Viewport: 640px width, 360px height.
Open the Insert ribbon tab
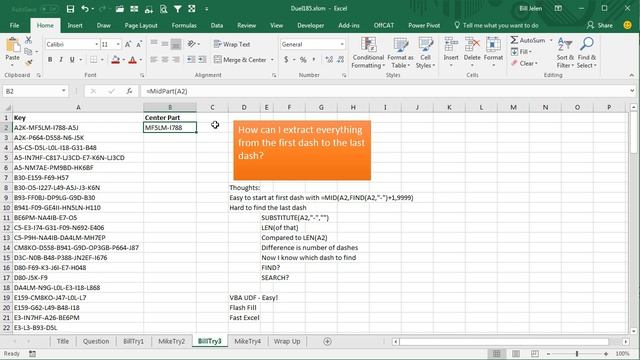[75, 25]
